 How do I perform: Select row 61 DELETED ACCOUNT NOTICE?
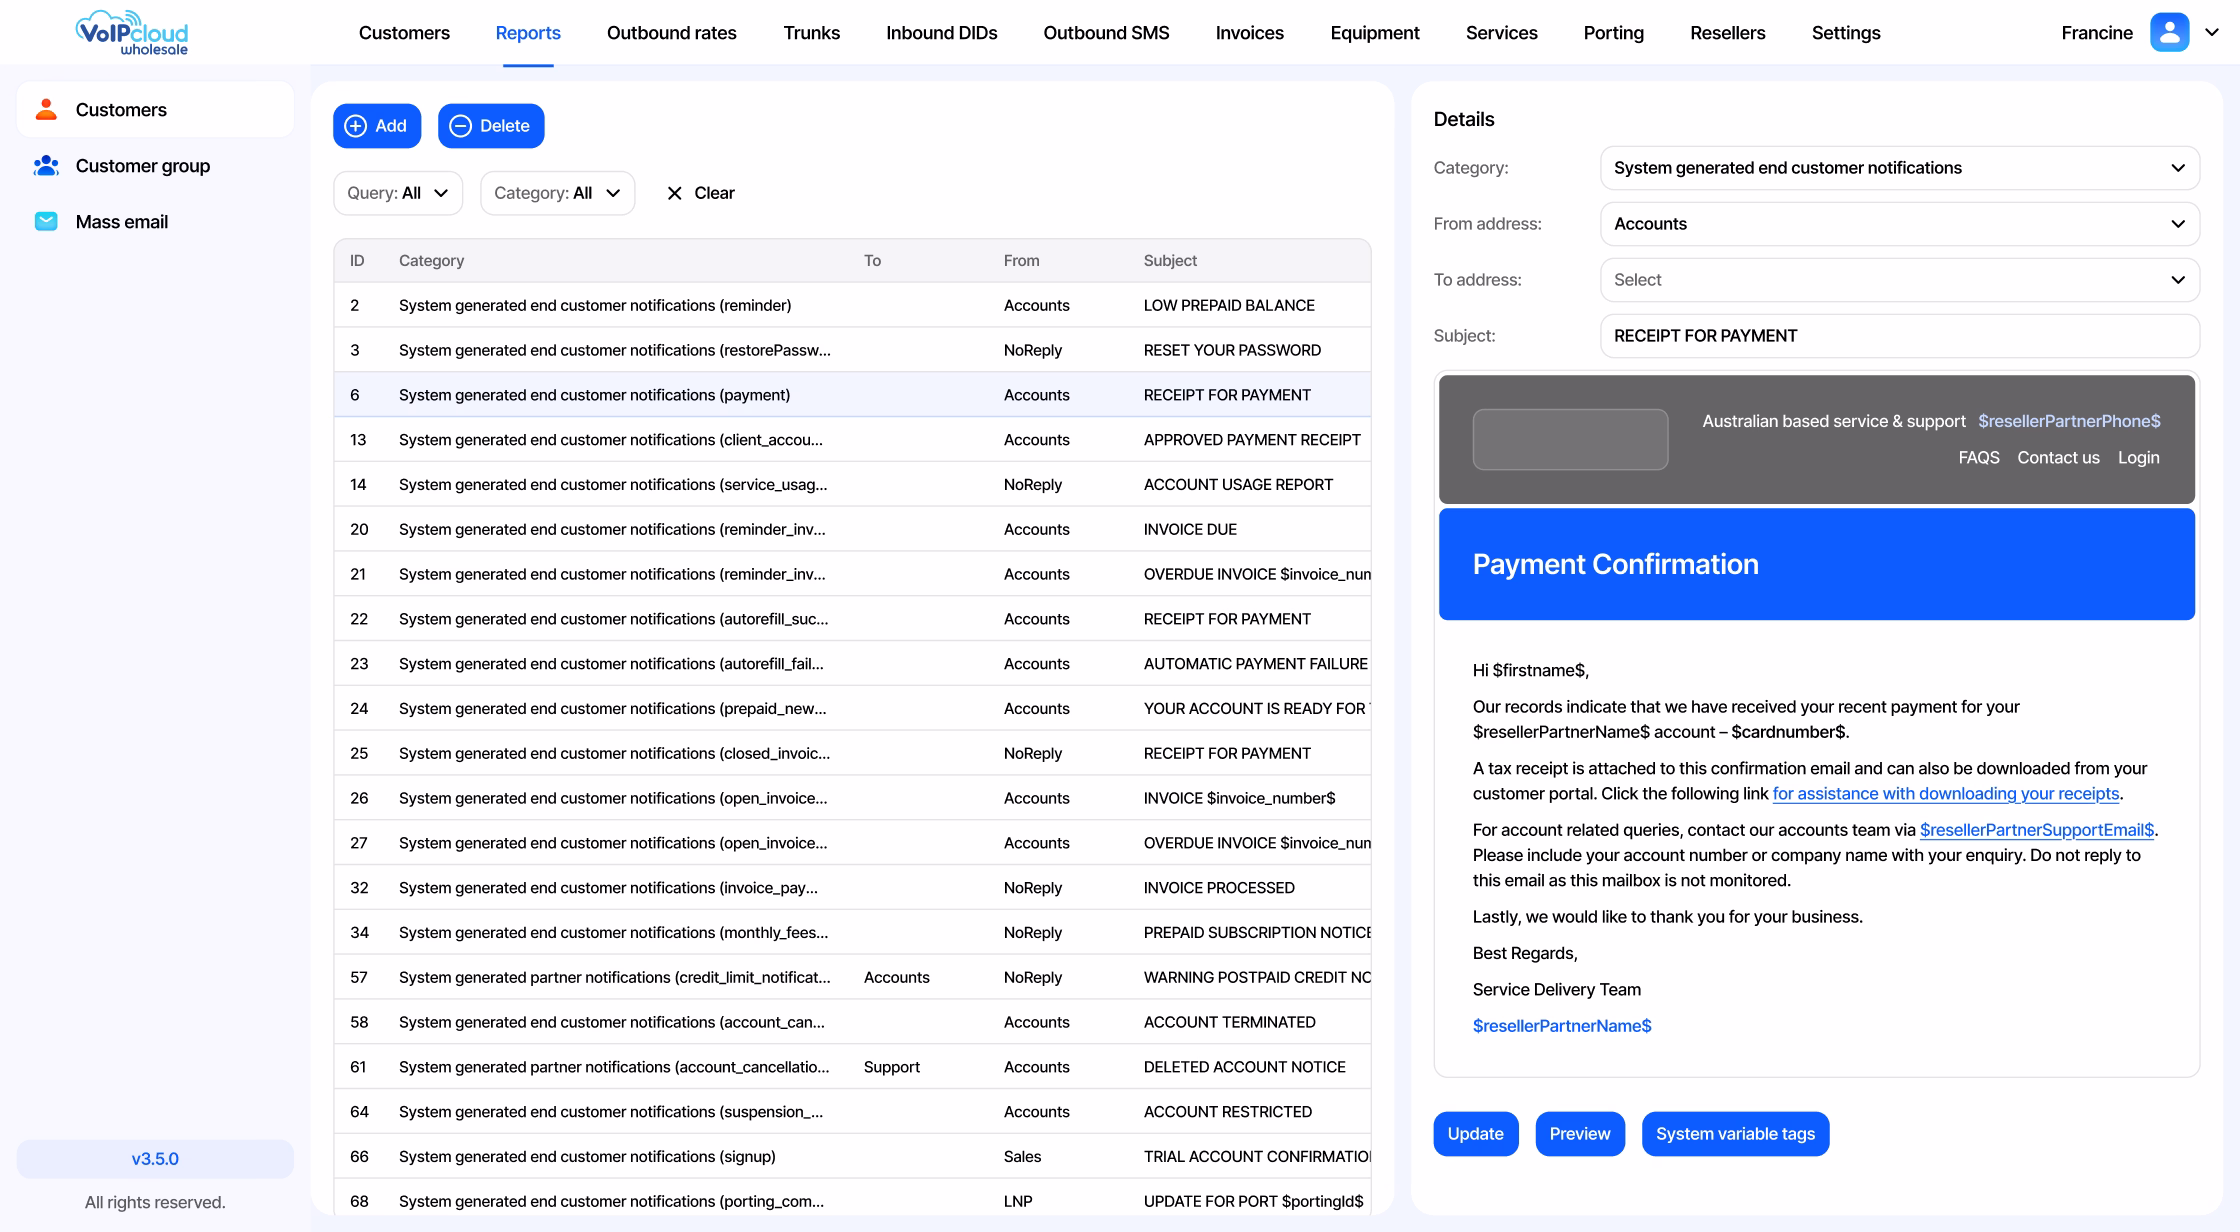(x=852, y=1067)
